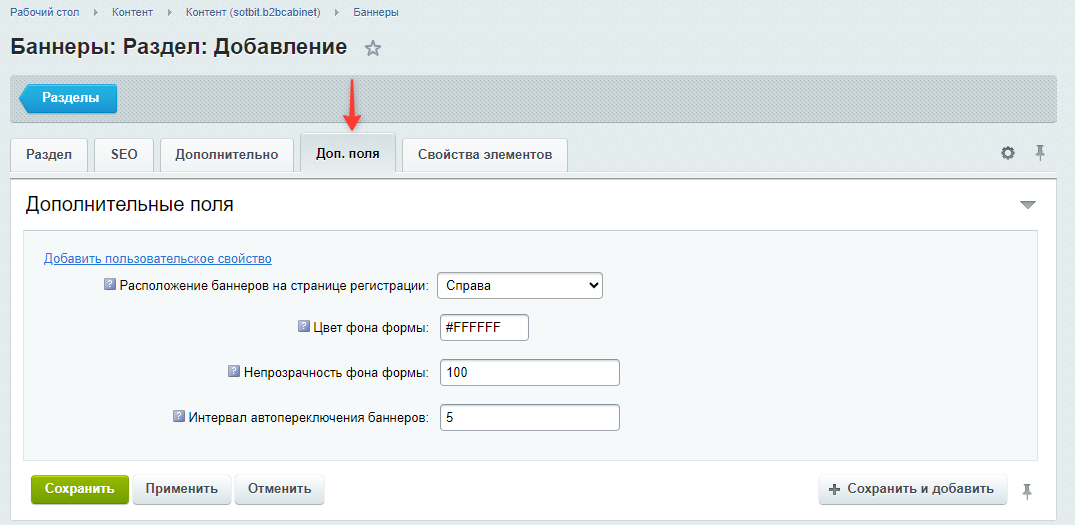Focus the auto-switch interval field
1075x525 pixels.
[529, 417]
